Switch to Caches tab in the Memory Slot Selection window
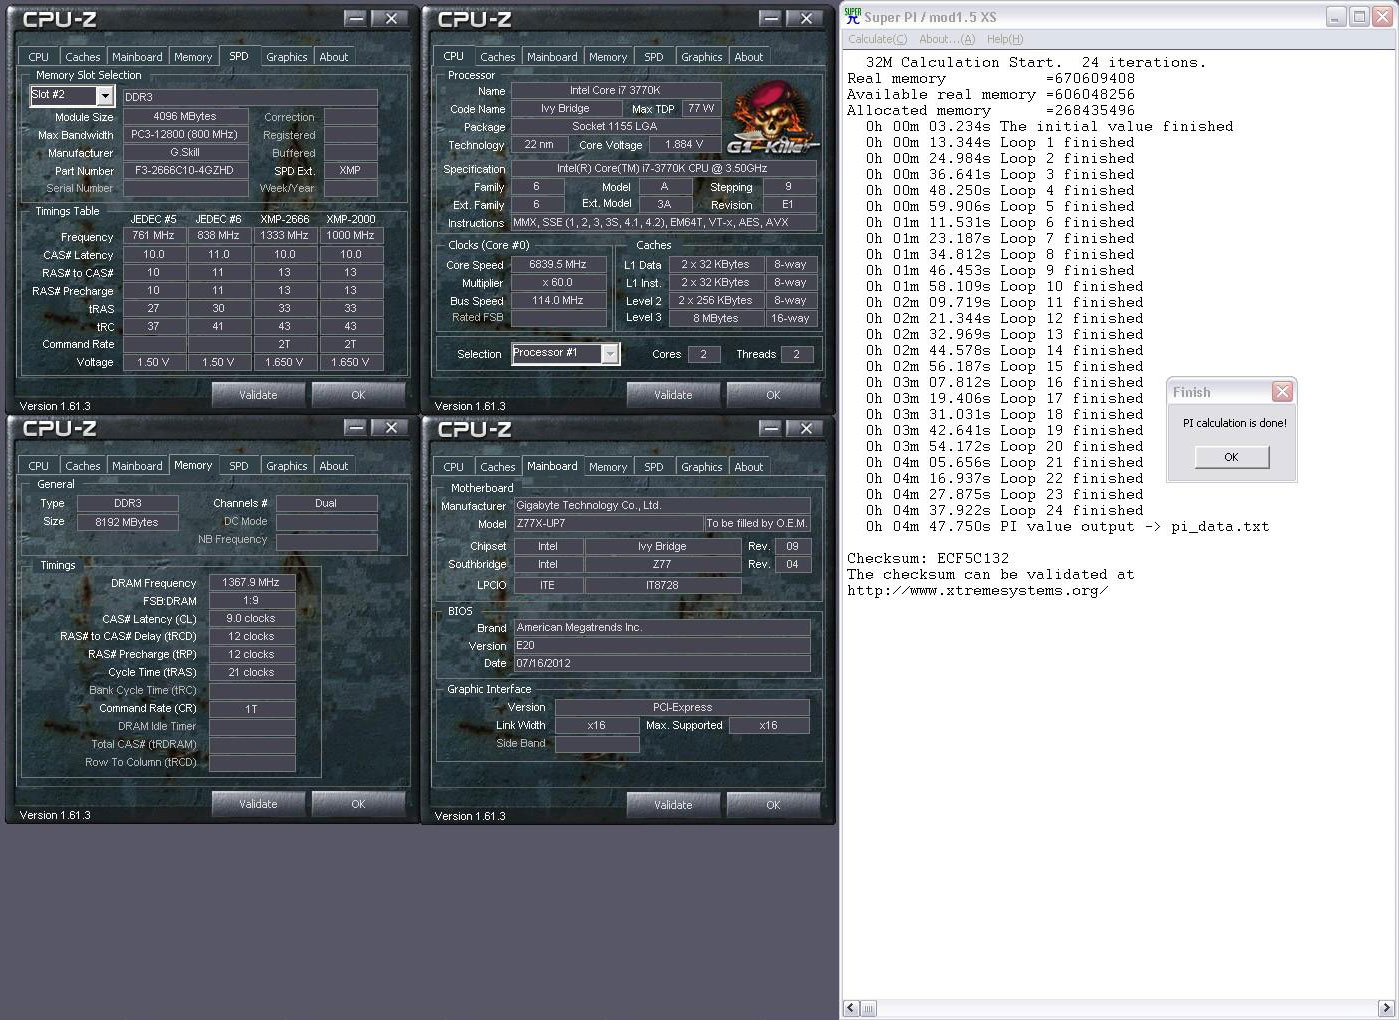1399x1020 pixels. pyautogui.click(x=82, y=57)
